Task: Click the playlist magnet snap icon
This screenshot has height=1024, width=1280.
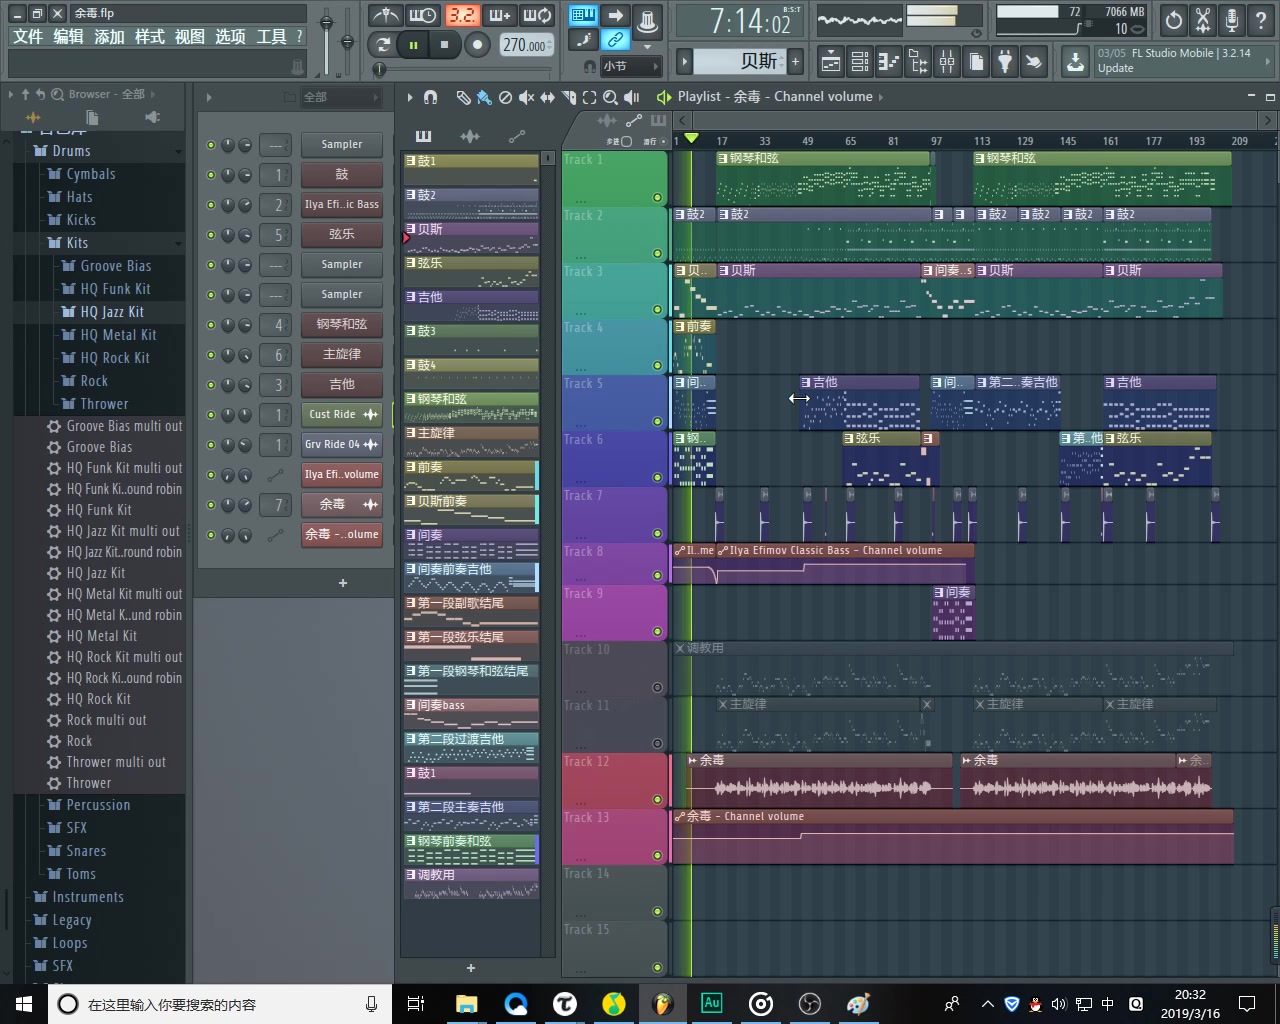Action: coord(431,97)
